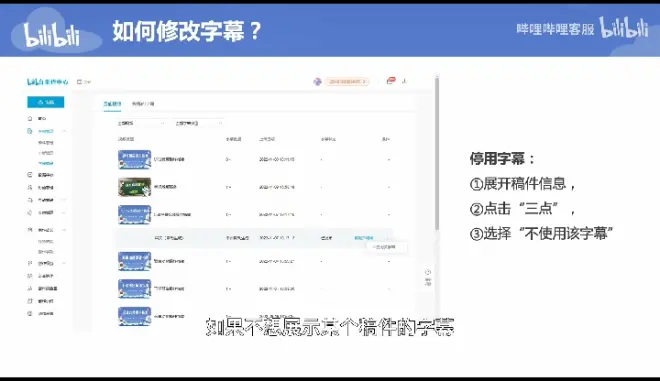Open the fans management sidebar icon
The image size is (660, 381).
(x=29, y=187)
